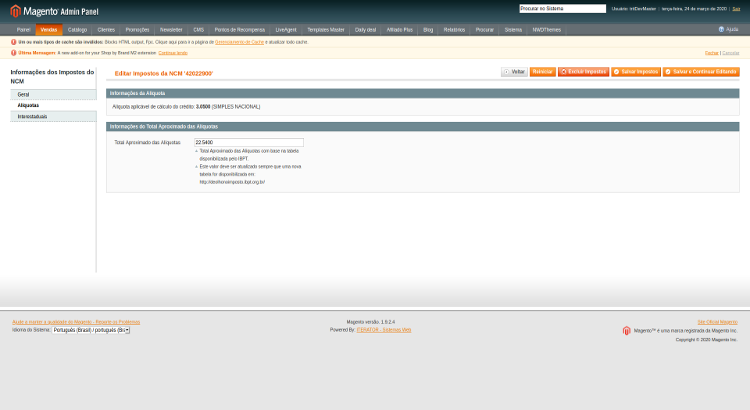Open the Painel menu
Screen dimensions: 750x410
tap(23, 30)
